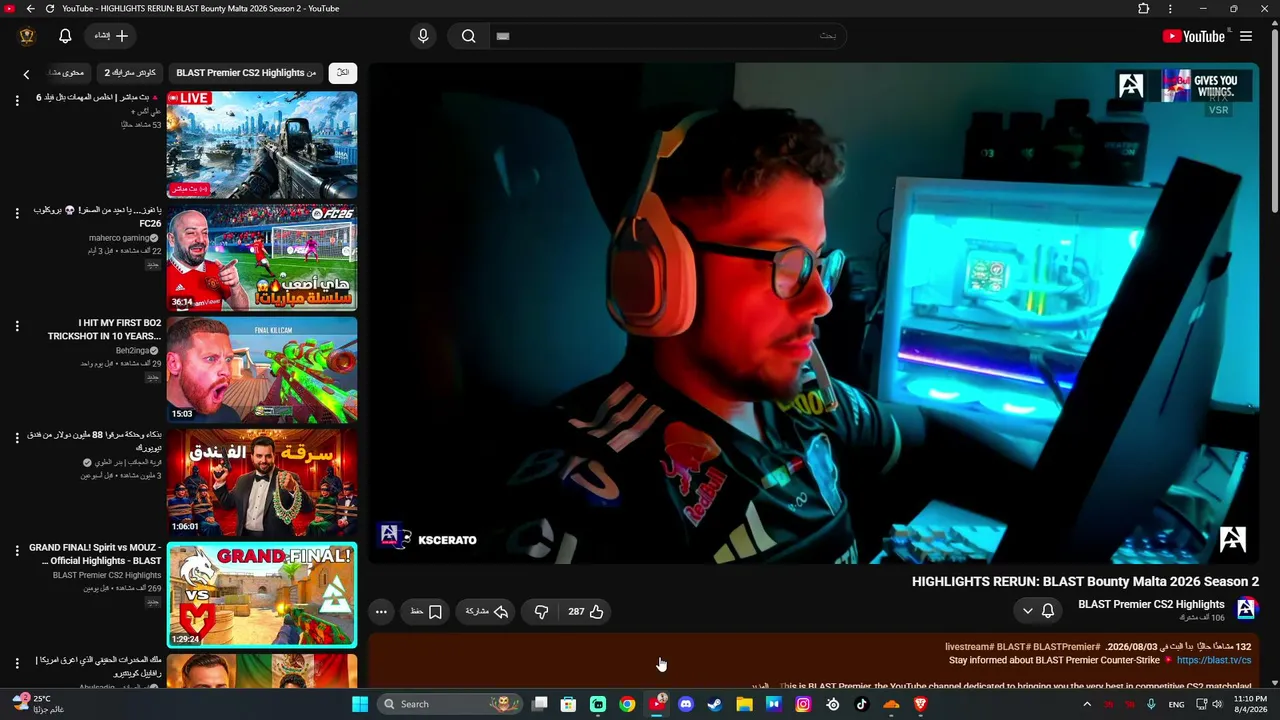1280x720 pixels.
Task: Show hidden system tray icons
Action: [1087, 704]
